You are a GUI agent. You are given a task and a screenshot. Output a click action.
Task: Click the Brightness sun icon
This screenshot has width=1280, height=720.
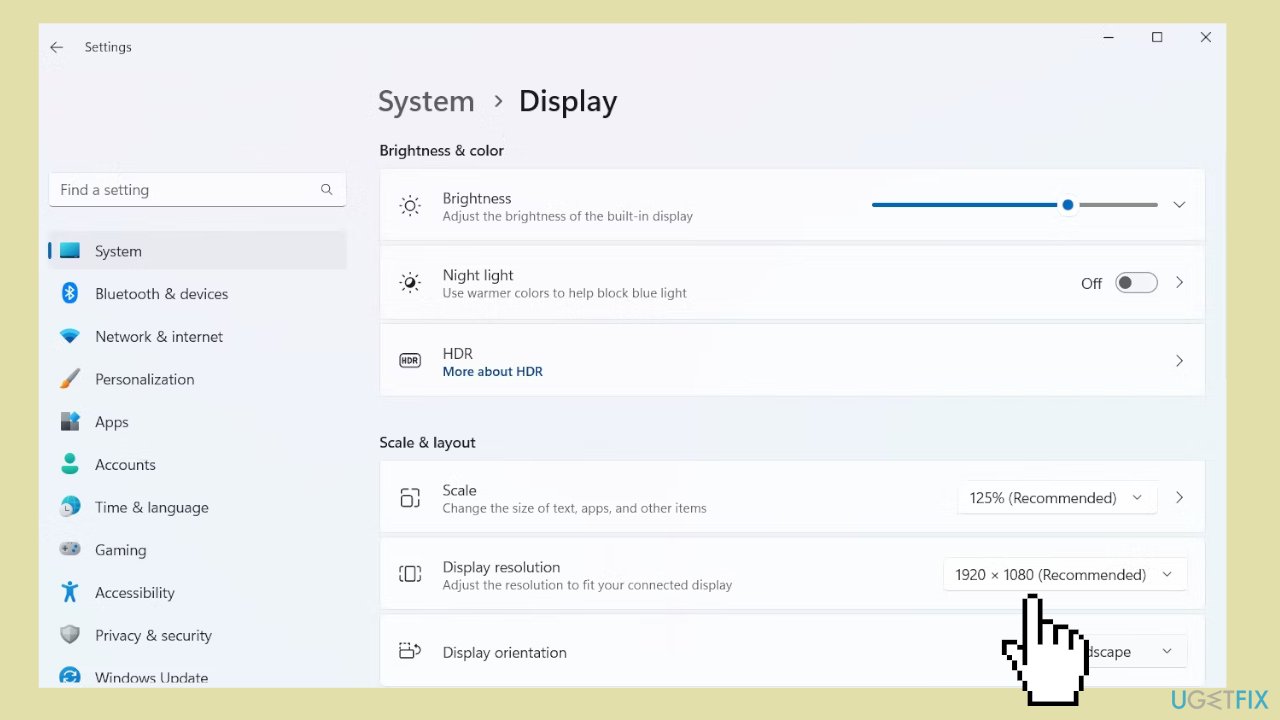tap(410, 206)
